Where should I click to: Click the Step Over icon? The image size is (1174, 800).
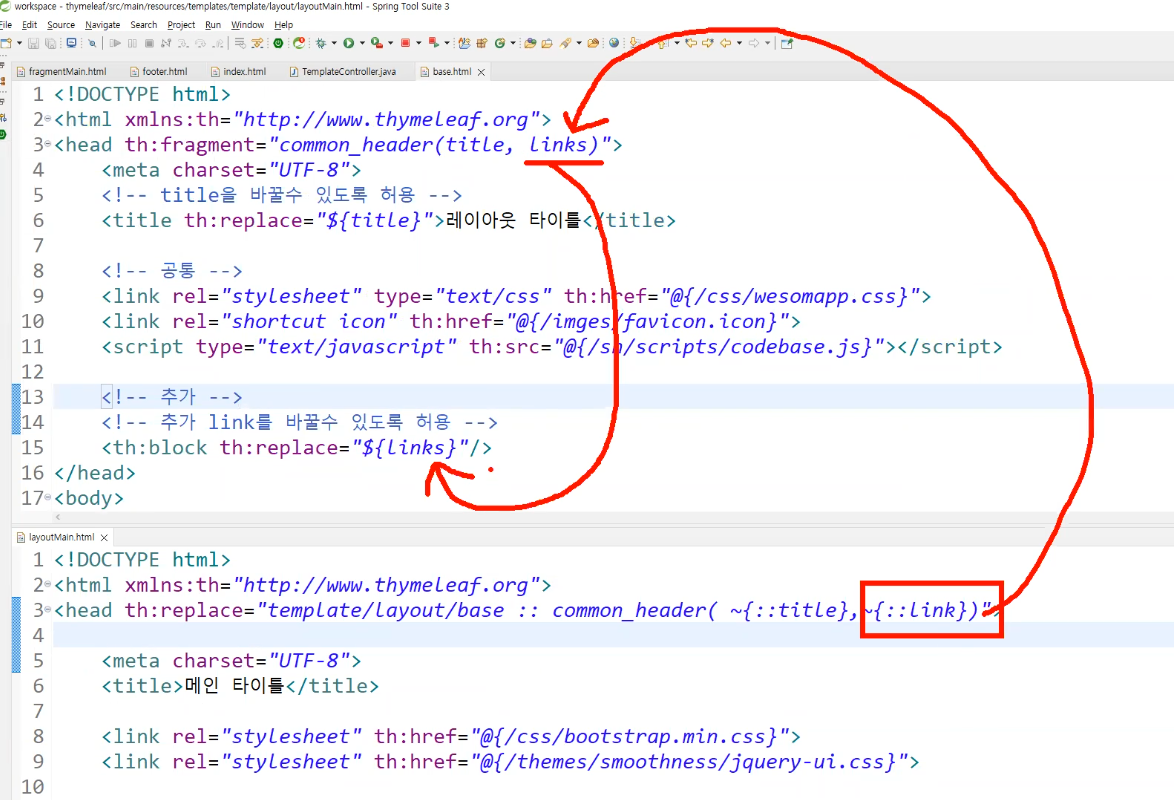point(200,43)
